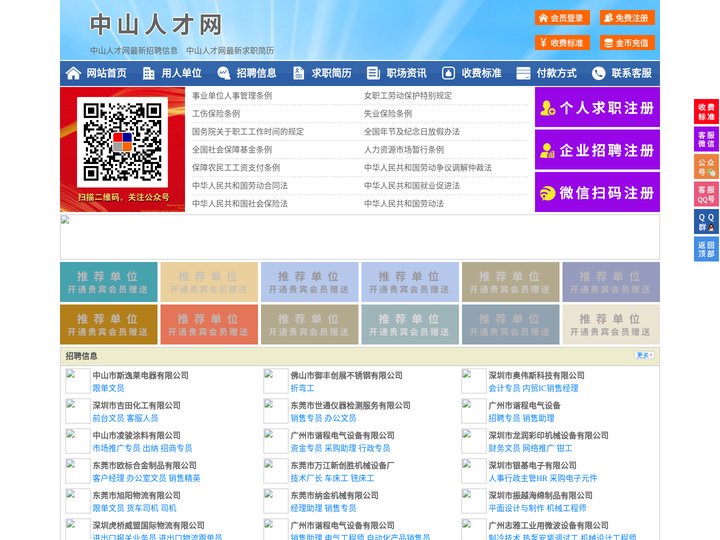Click the 更多 link in 招聘信息 header
Viewport: 720px width, 540px height.
click(x=644, y=355)
